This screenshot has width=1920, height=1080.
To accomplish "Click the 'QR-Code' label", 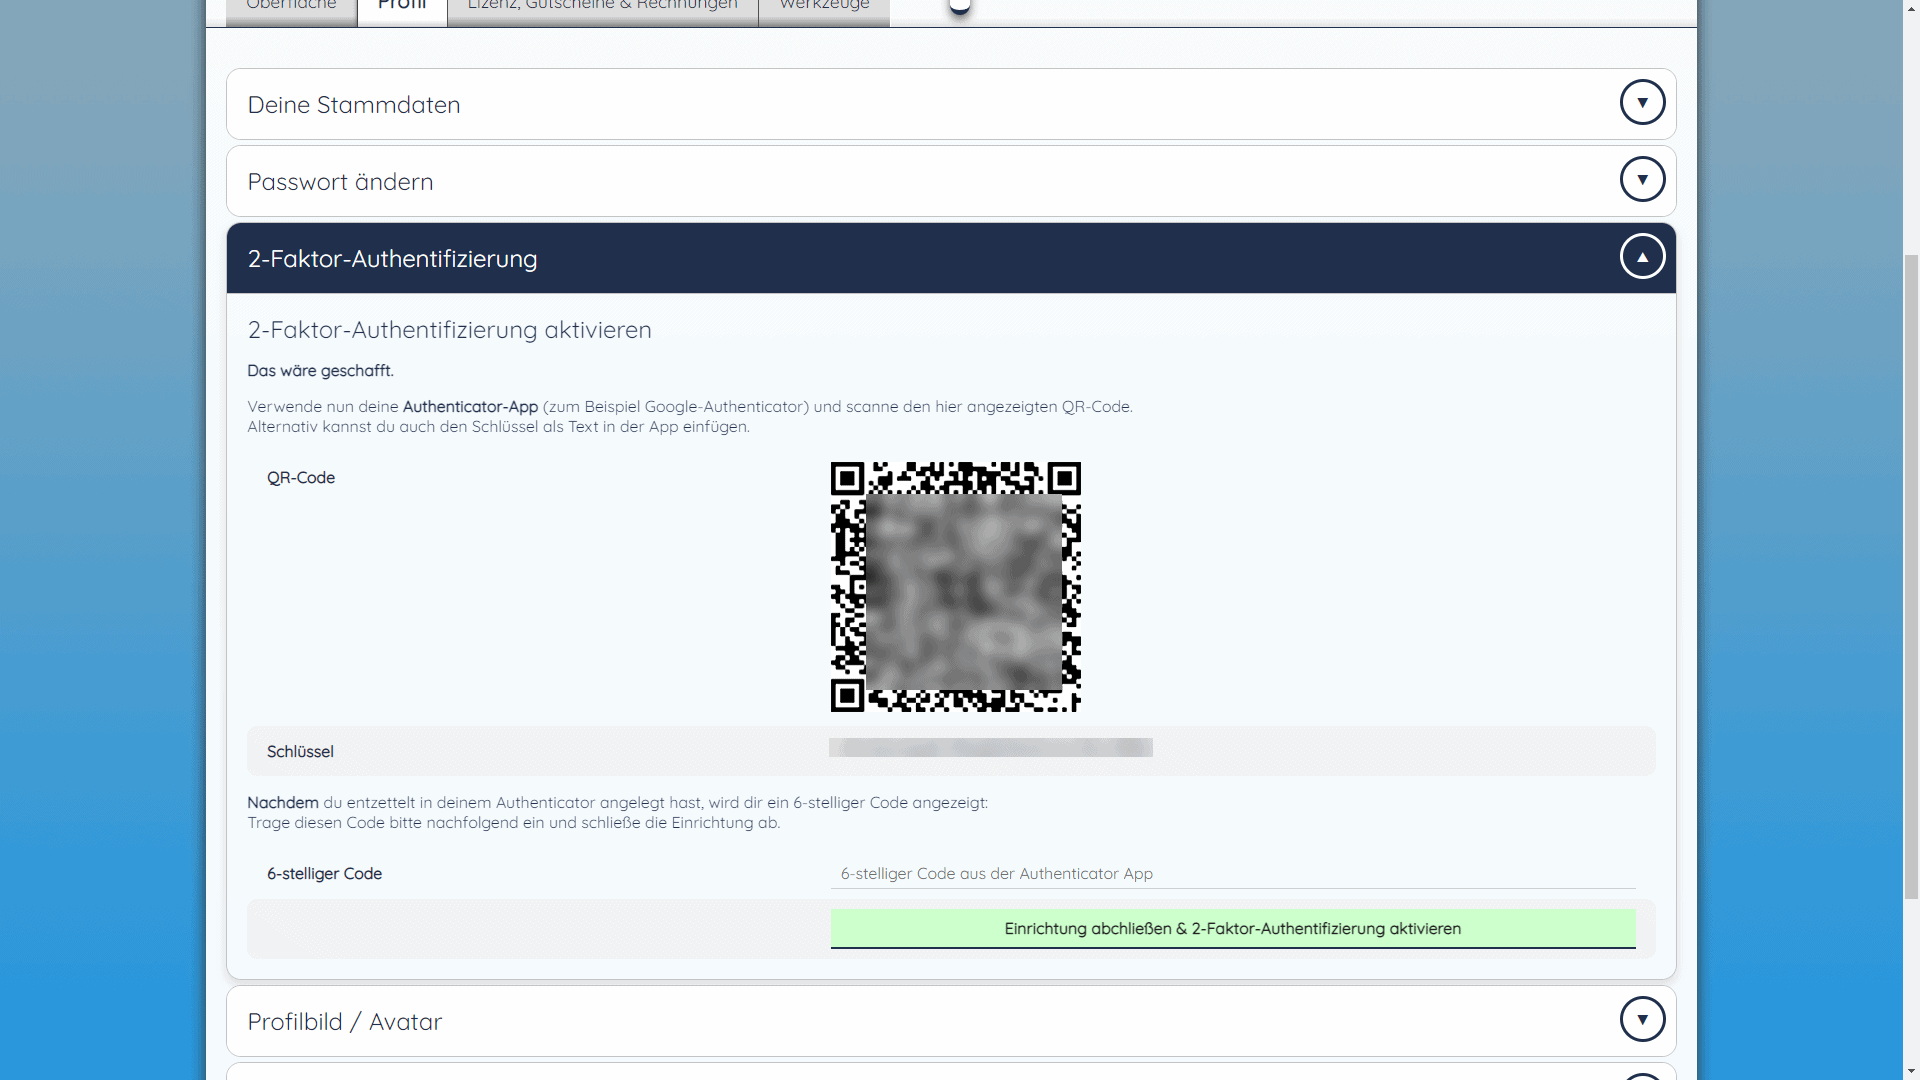I will point(301,478).
